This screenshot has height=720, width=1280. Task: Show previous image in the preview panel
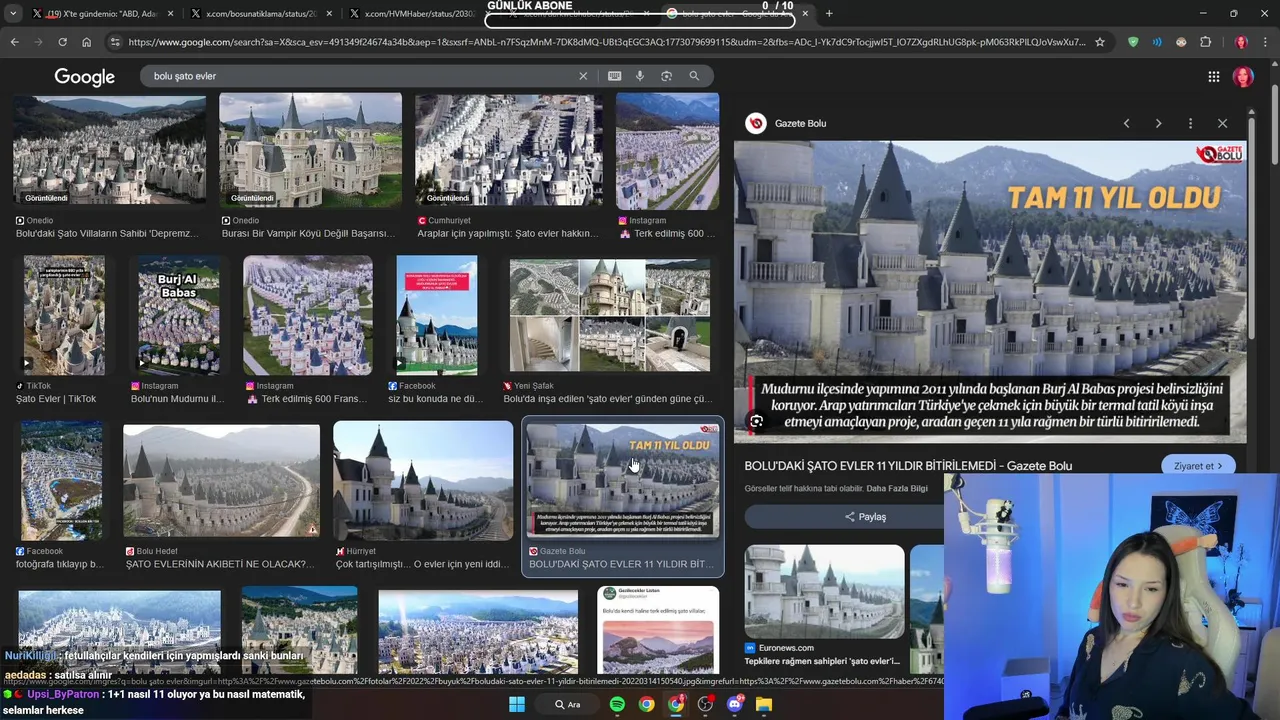pyautogui.click(x=1126, y=123)
